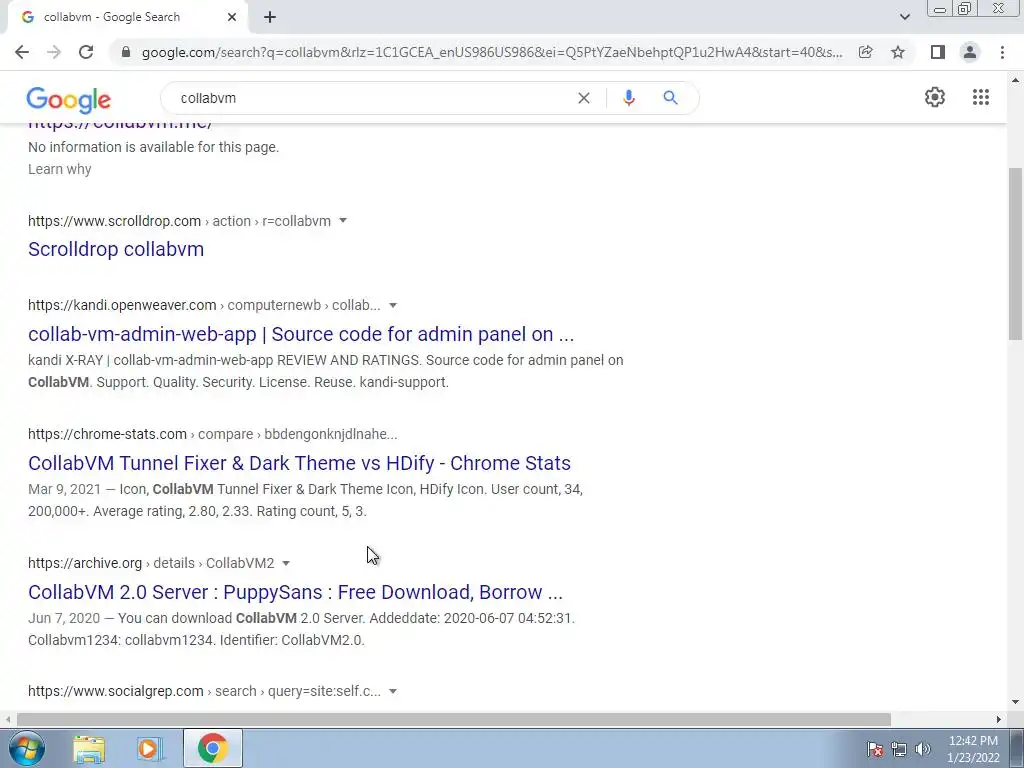Share this page via address bar icon
Image resolution: width=1024 pixels, height=768 pixels.
[865, 52]
